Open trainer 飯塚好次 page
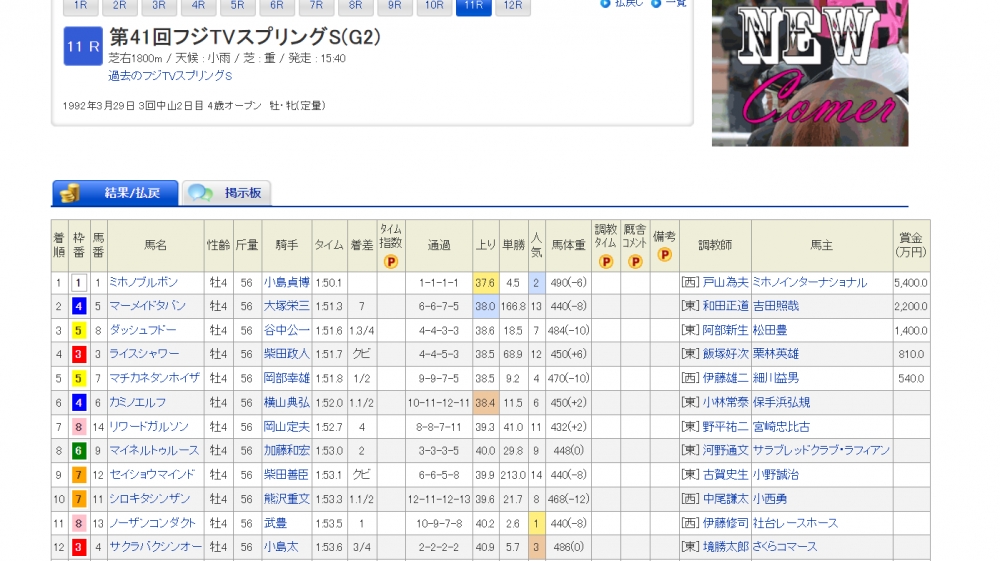This screenshot has height=561, width=1000. click(x=726, y=354)
